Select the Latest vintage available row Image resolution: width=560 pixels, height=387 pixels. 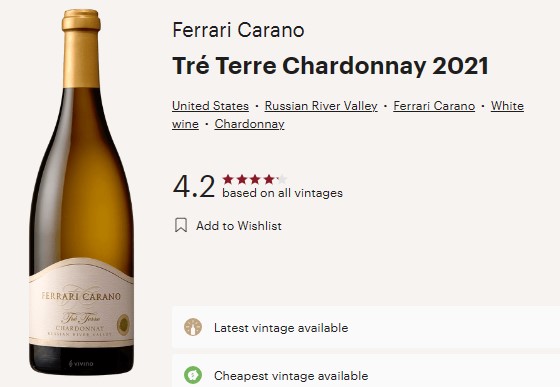pos(366,327)
